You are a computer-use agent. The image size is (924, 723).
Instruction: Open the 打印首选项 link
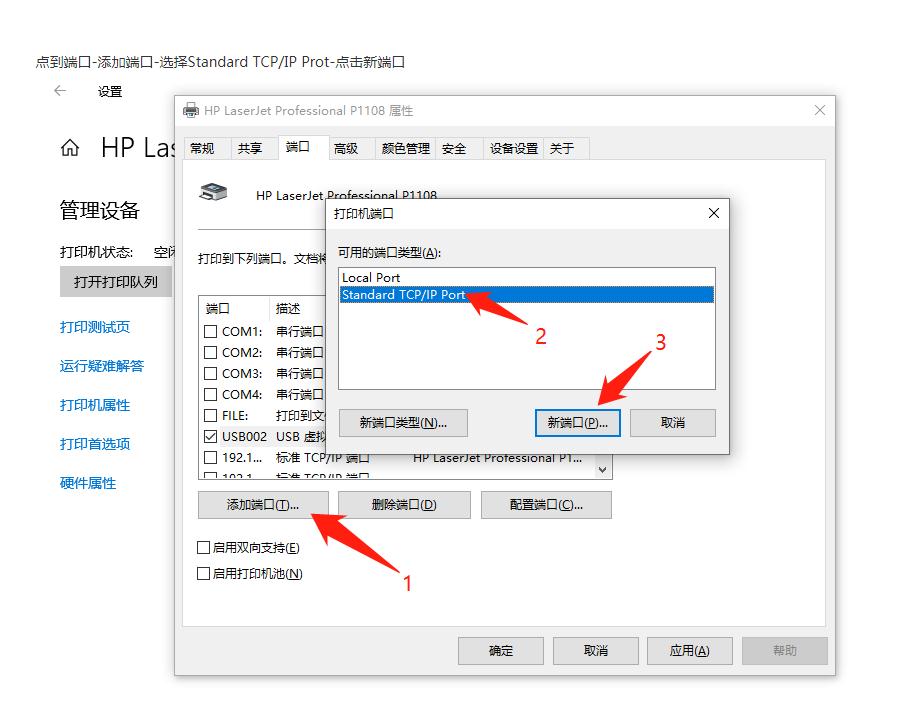[x=95, y=444]
